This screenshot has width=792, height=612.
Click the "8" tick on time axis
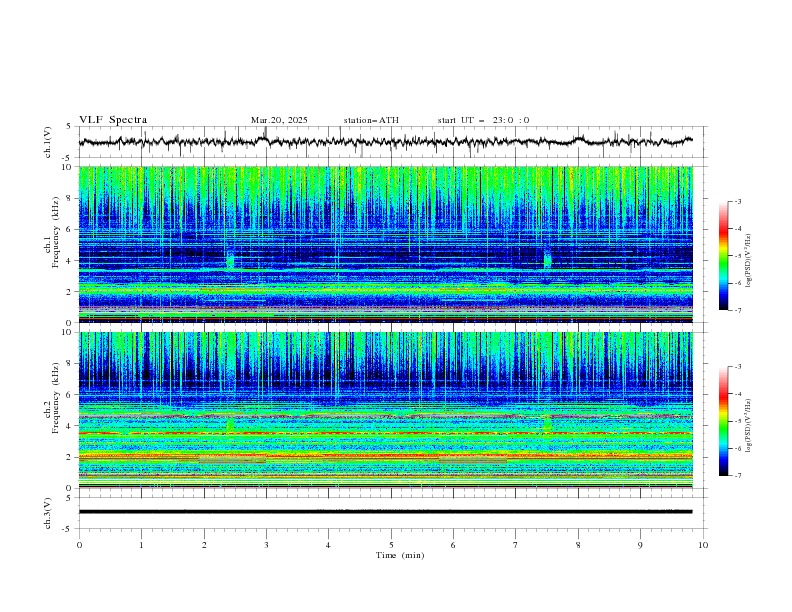[578, 545]
